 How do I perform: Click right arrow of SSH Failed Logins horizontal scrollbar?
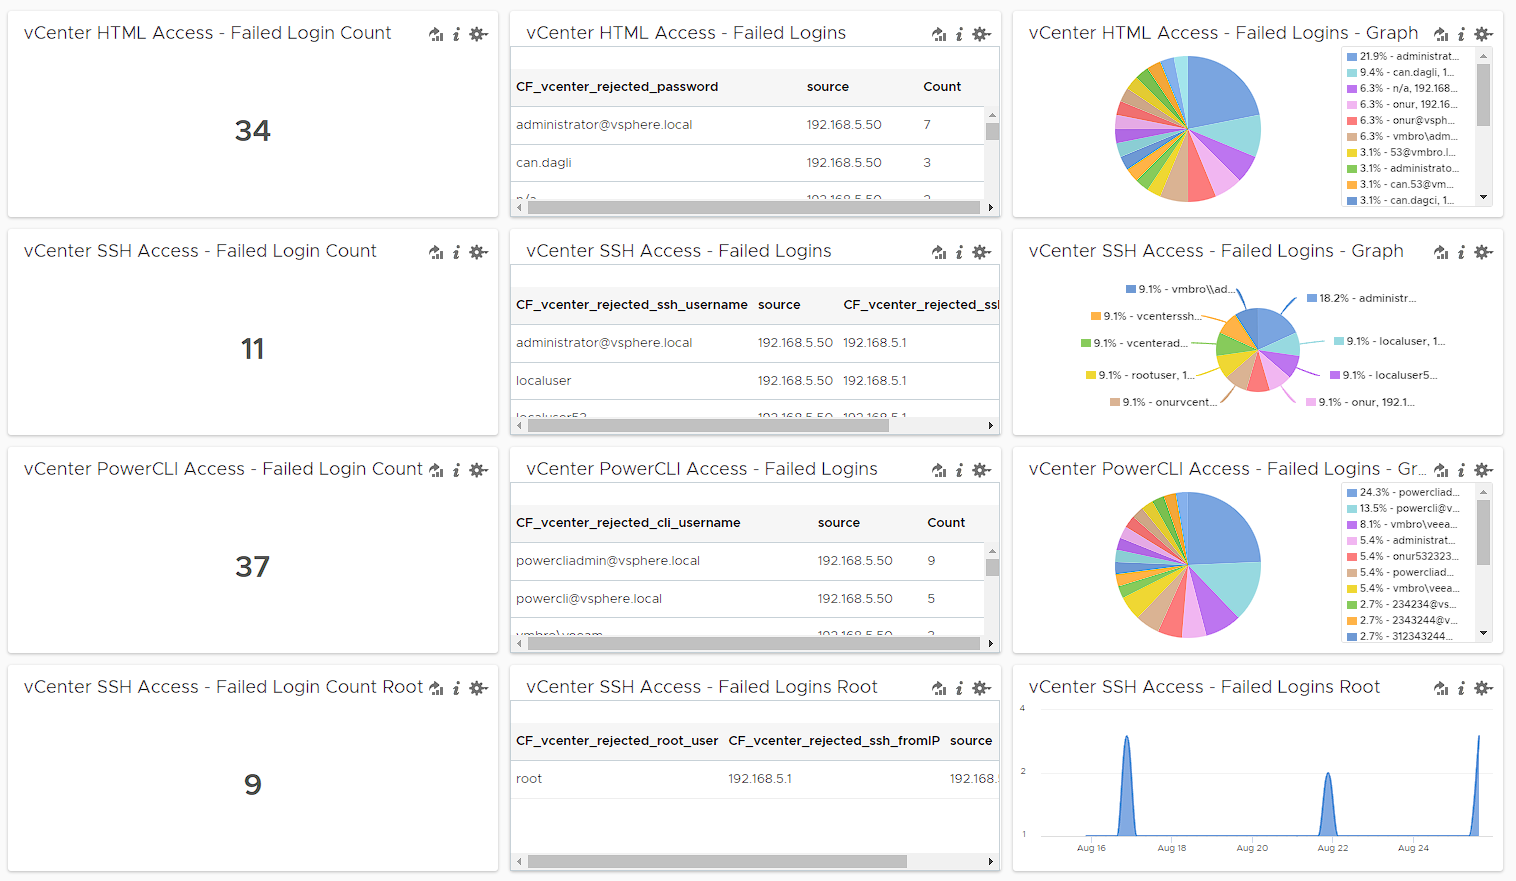coord(990,426)
